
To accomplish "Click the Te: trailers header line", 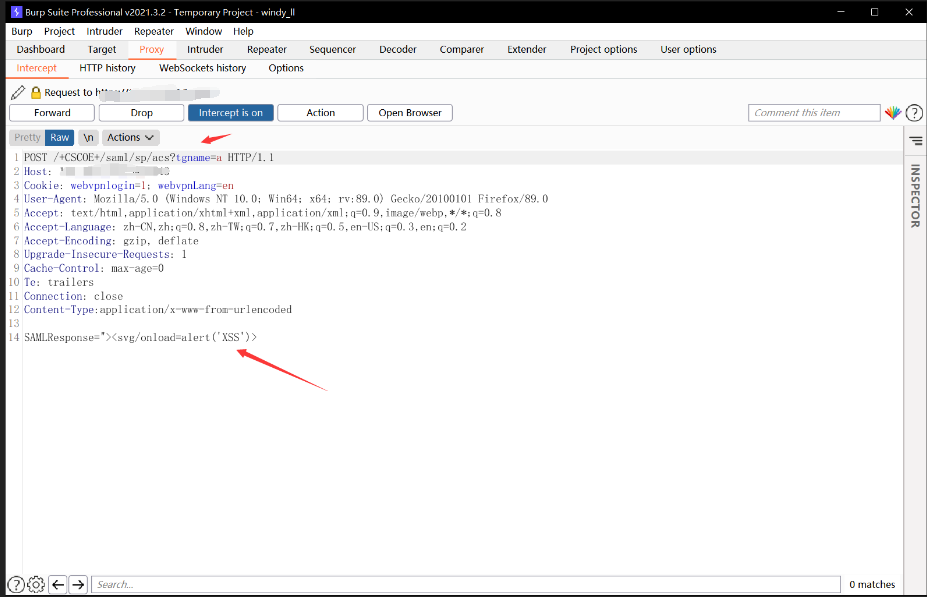I will tap(59, 283).
